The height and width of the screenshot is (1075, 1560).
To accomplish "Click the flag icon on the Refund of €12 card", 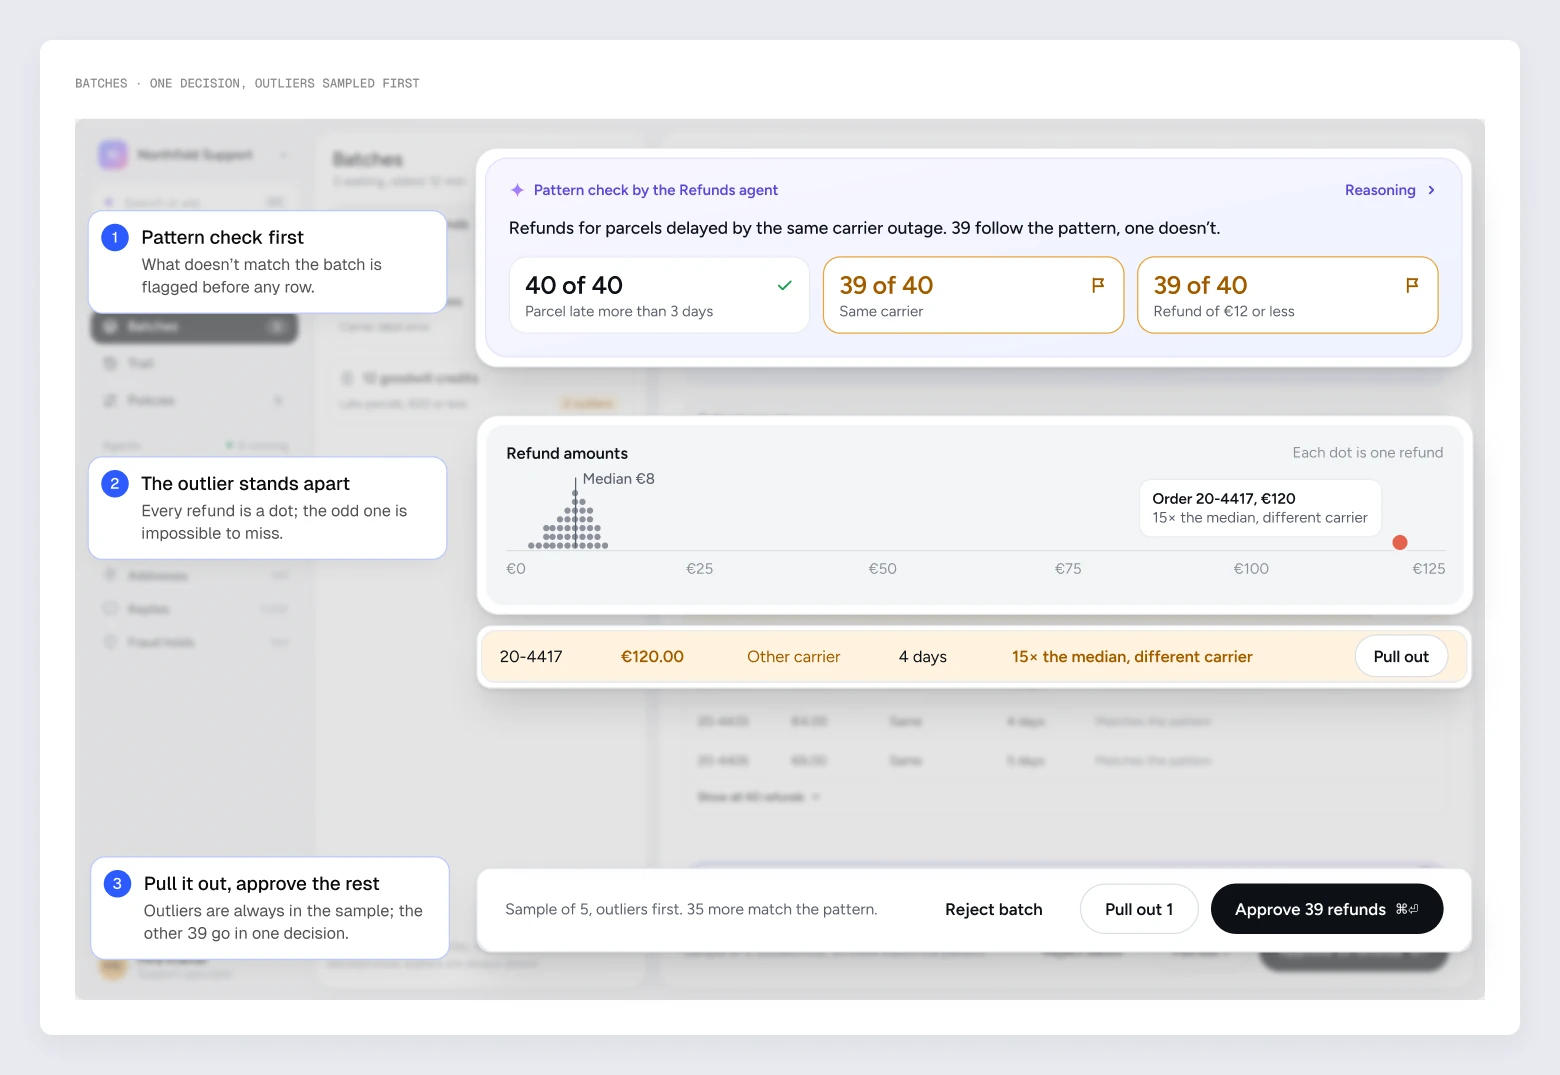I will [x=1412, y=286].
